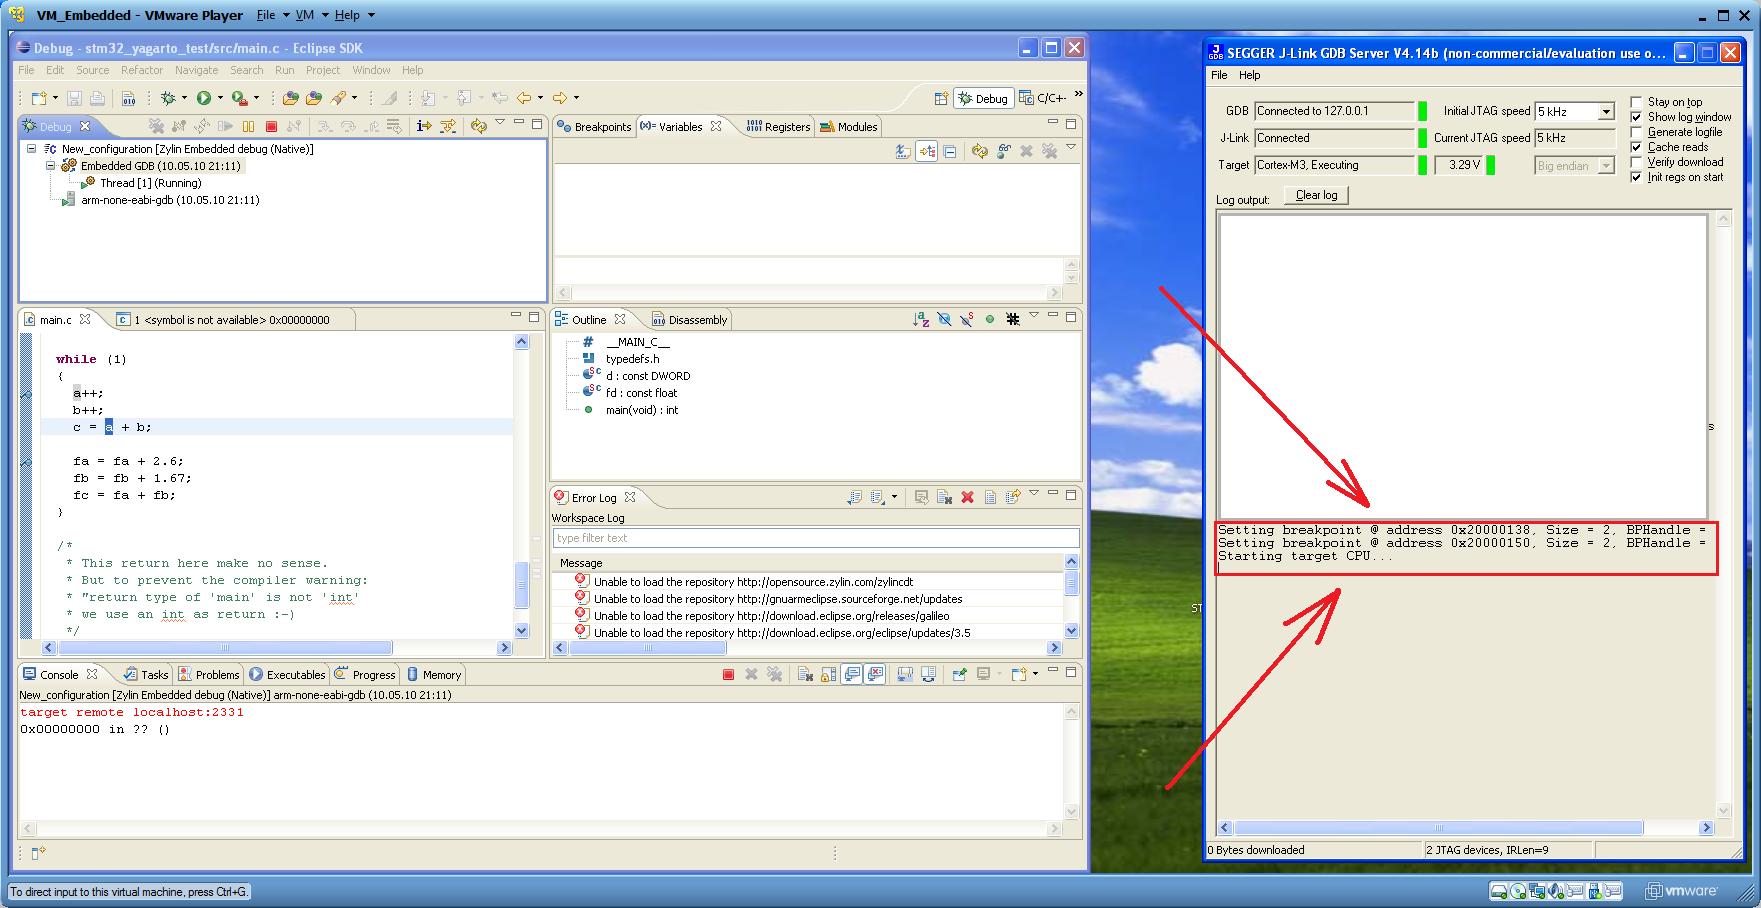Viewport: 1761px width, 908px height.
Task: Click the Pin Console icon
Action: pyautogui.click(x=959, y=675)
